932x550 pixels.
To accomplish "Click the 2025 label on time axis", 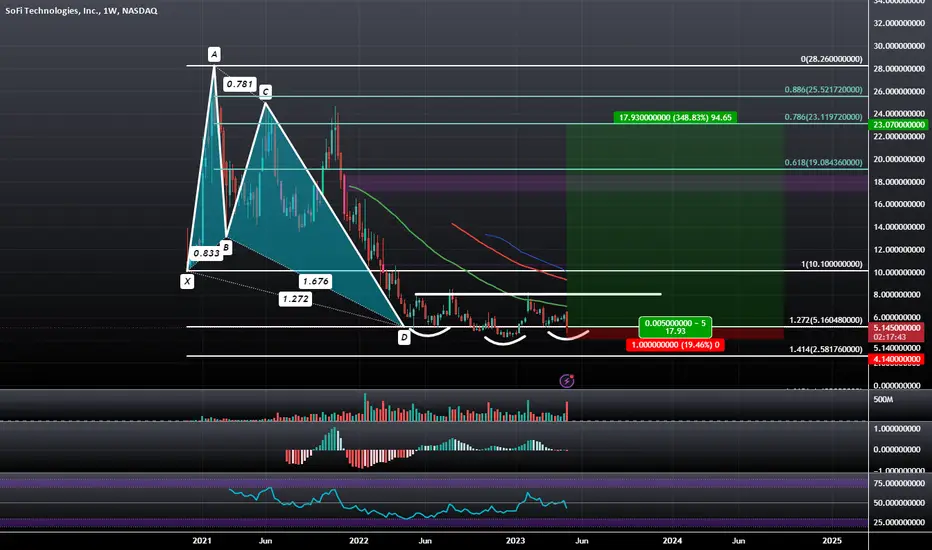I will pos(832,540).
